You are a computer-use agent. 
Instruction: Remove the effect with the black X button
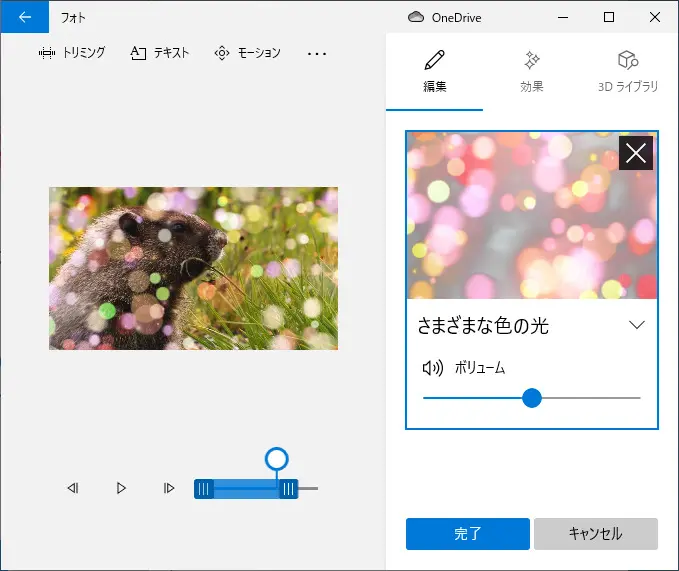pyautogui.click(x=636, y=153)
